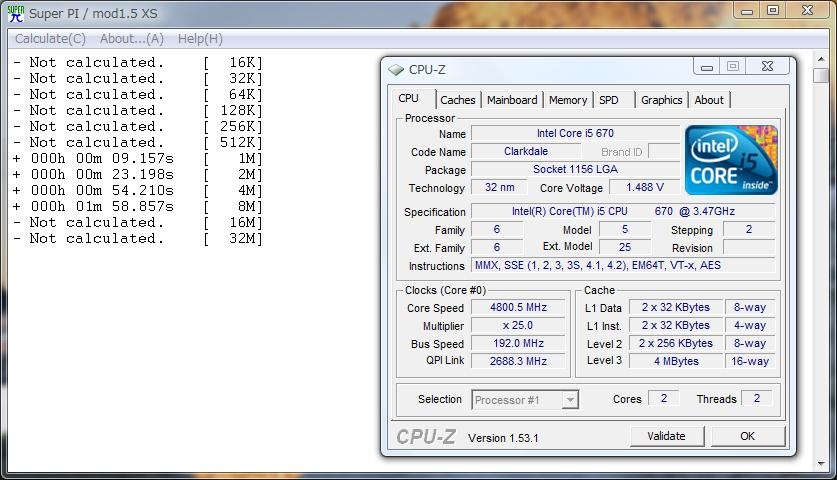Click the 1M result line 09.157s
The height and width of the screenshot is (480, 837).
click(138, 159)
